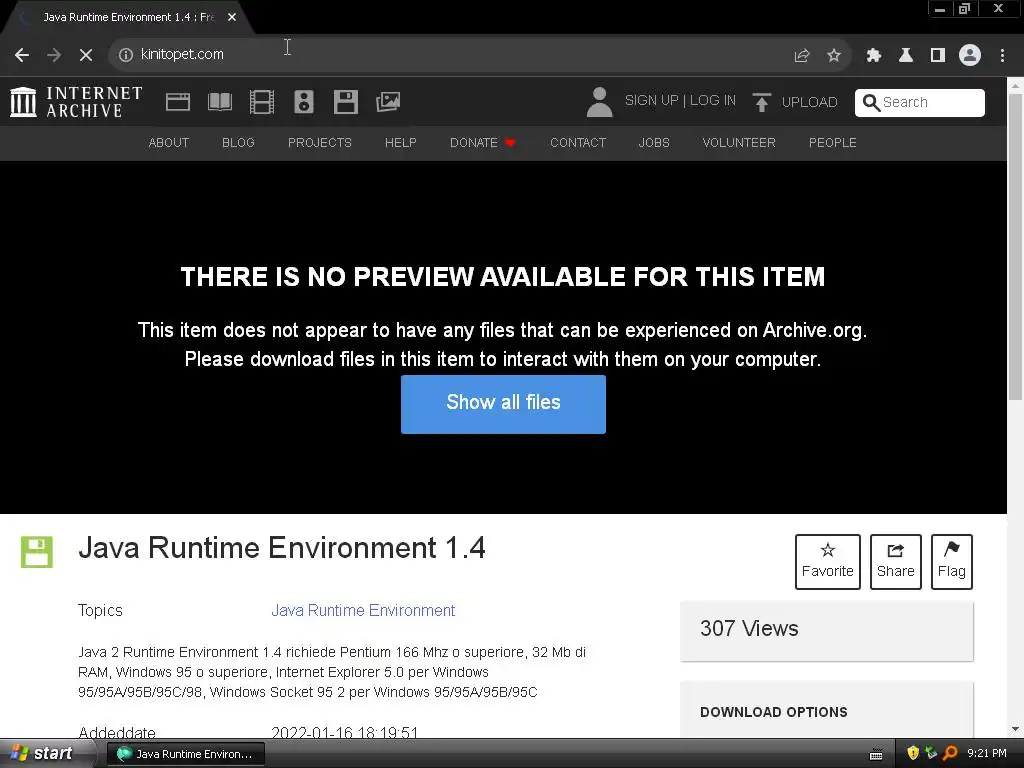The height and width of the screenshot is (768, 1024).
Task: Open the PROJECTS menu item
Action: (320, 143)
